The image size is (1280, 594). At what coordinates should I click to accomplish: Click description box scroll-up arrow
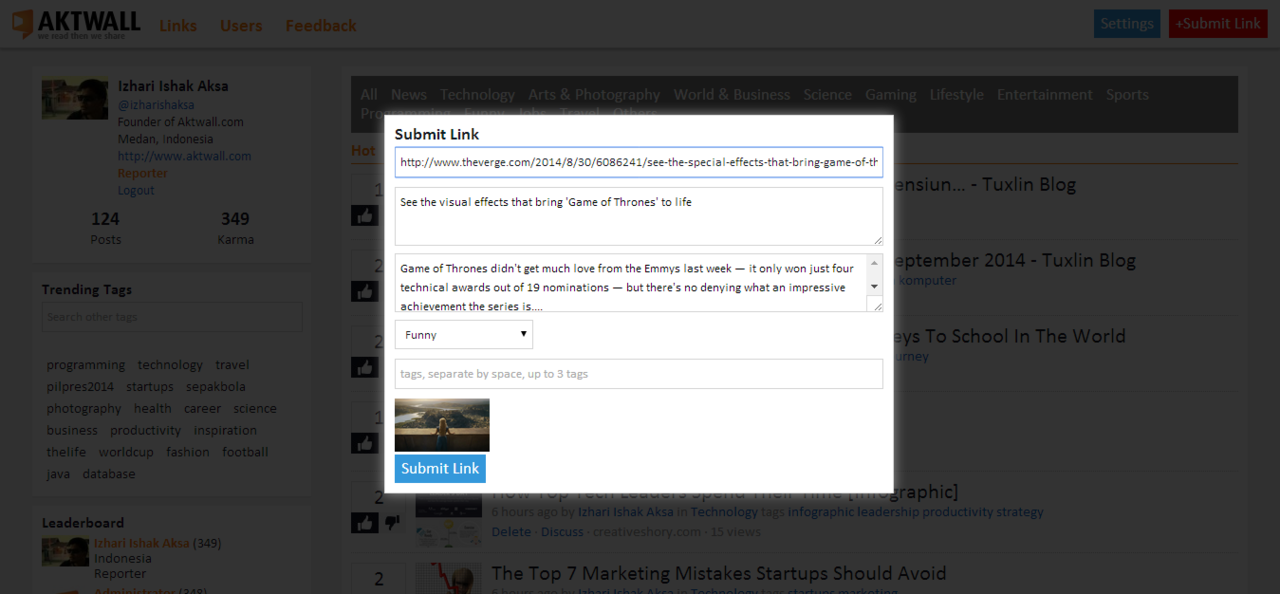[874, 263]
